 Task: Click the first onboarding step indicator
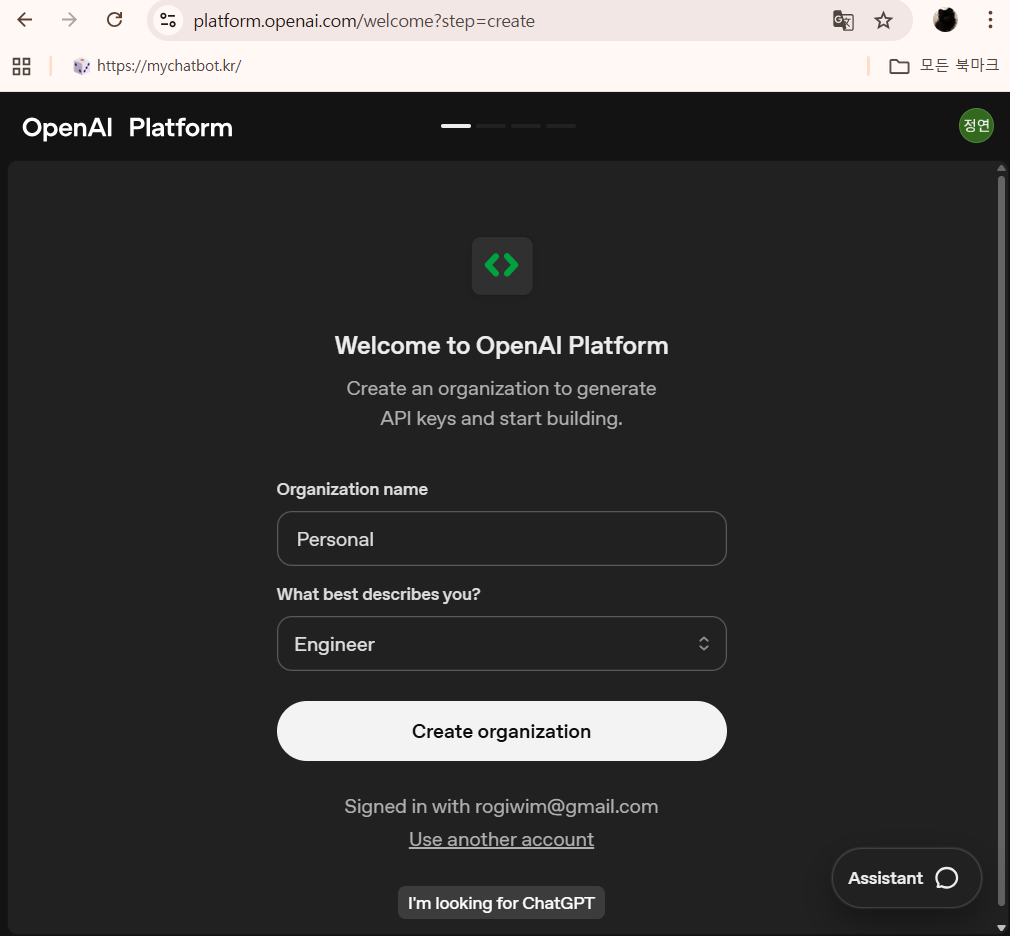pyautogui.click(x=456, y=126)
